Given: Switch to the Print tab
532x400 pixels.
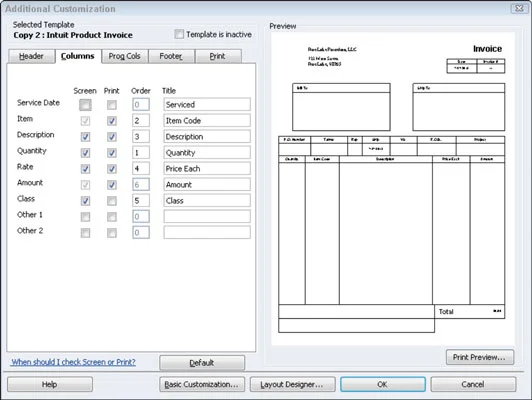Looking at the screenshot, I should (217, 56).
